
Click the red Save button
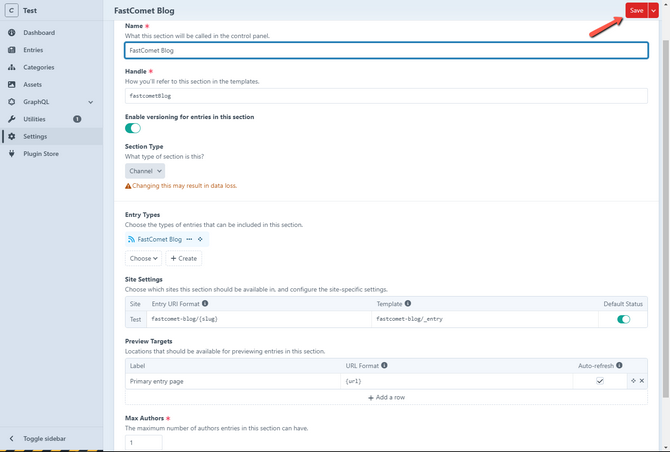(636, 10)
